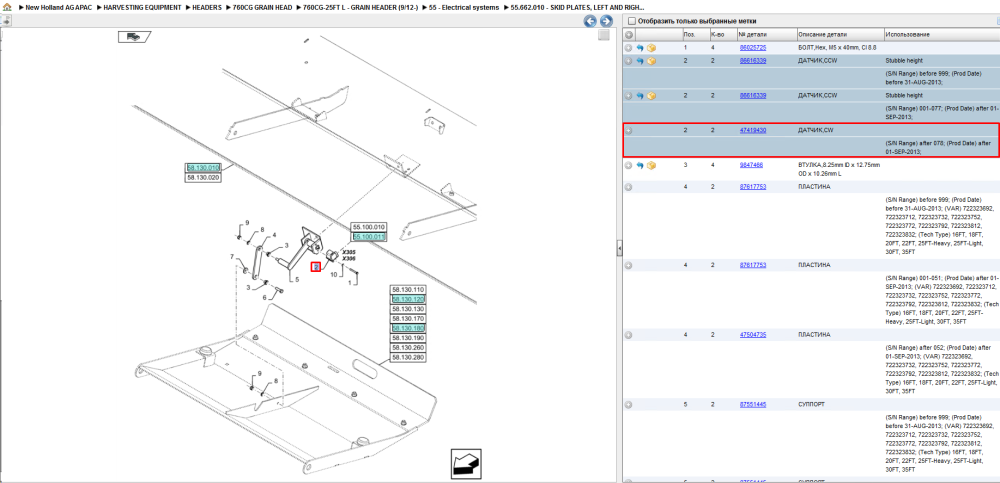This screenshot has height=483, width=1000.
Task: Click the splitter collapse handle between panels
Action: click(x=619, y=249)
